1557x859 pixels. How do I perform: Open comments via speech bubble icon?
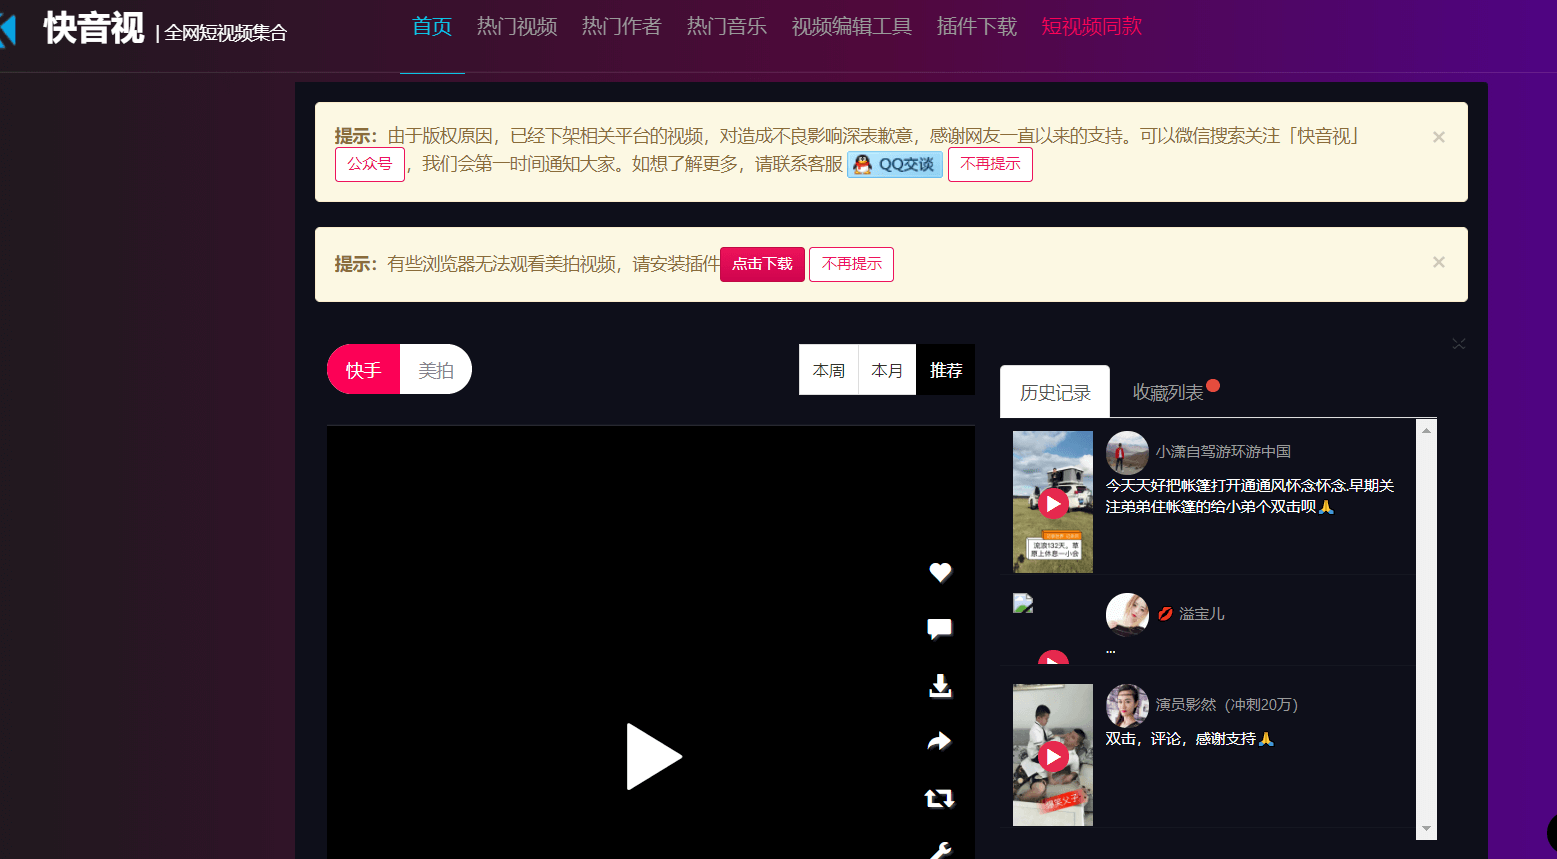939,629
